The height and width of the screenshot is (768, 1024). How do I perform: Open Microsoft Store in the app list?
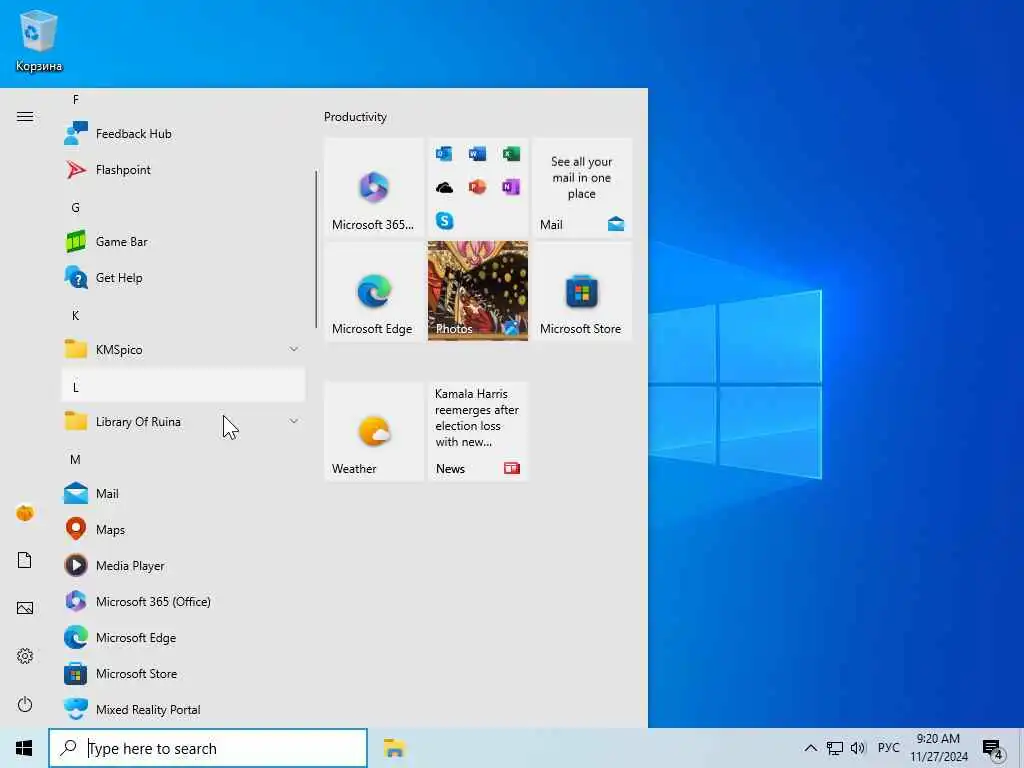183,673
